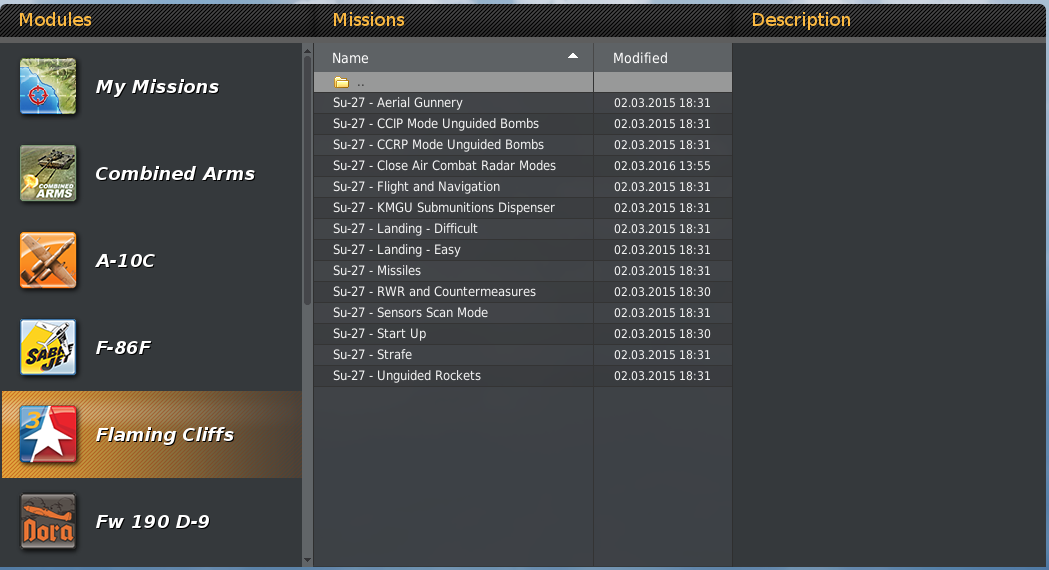Select the A-10C module icon
This screenshot has width=1049, height=570.
point(48,261)
